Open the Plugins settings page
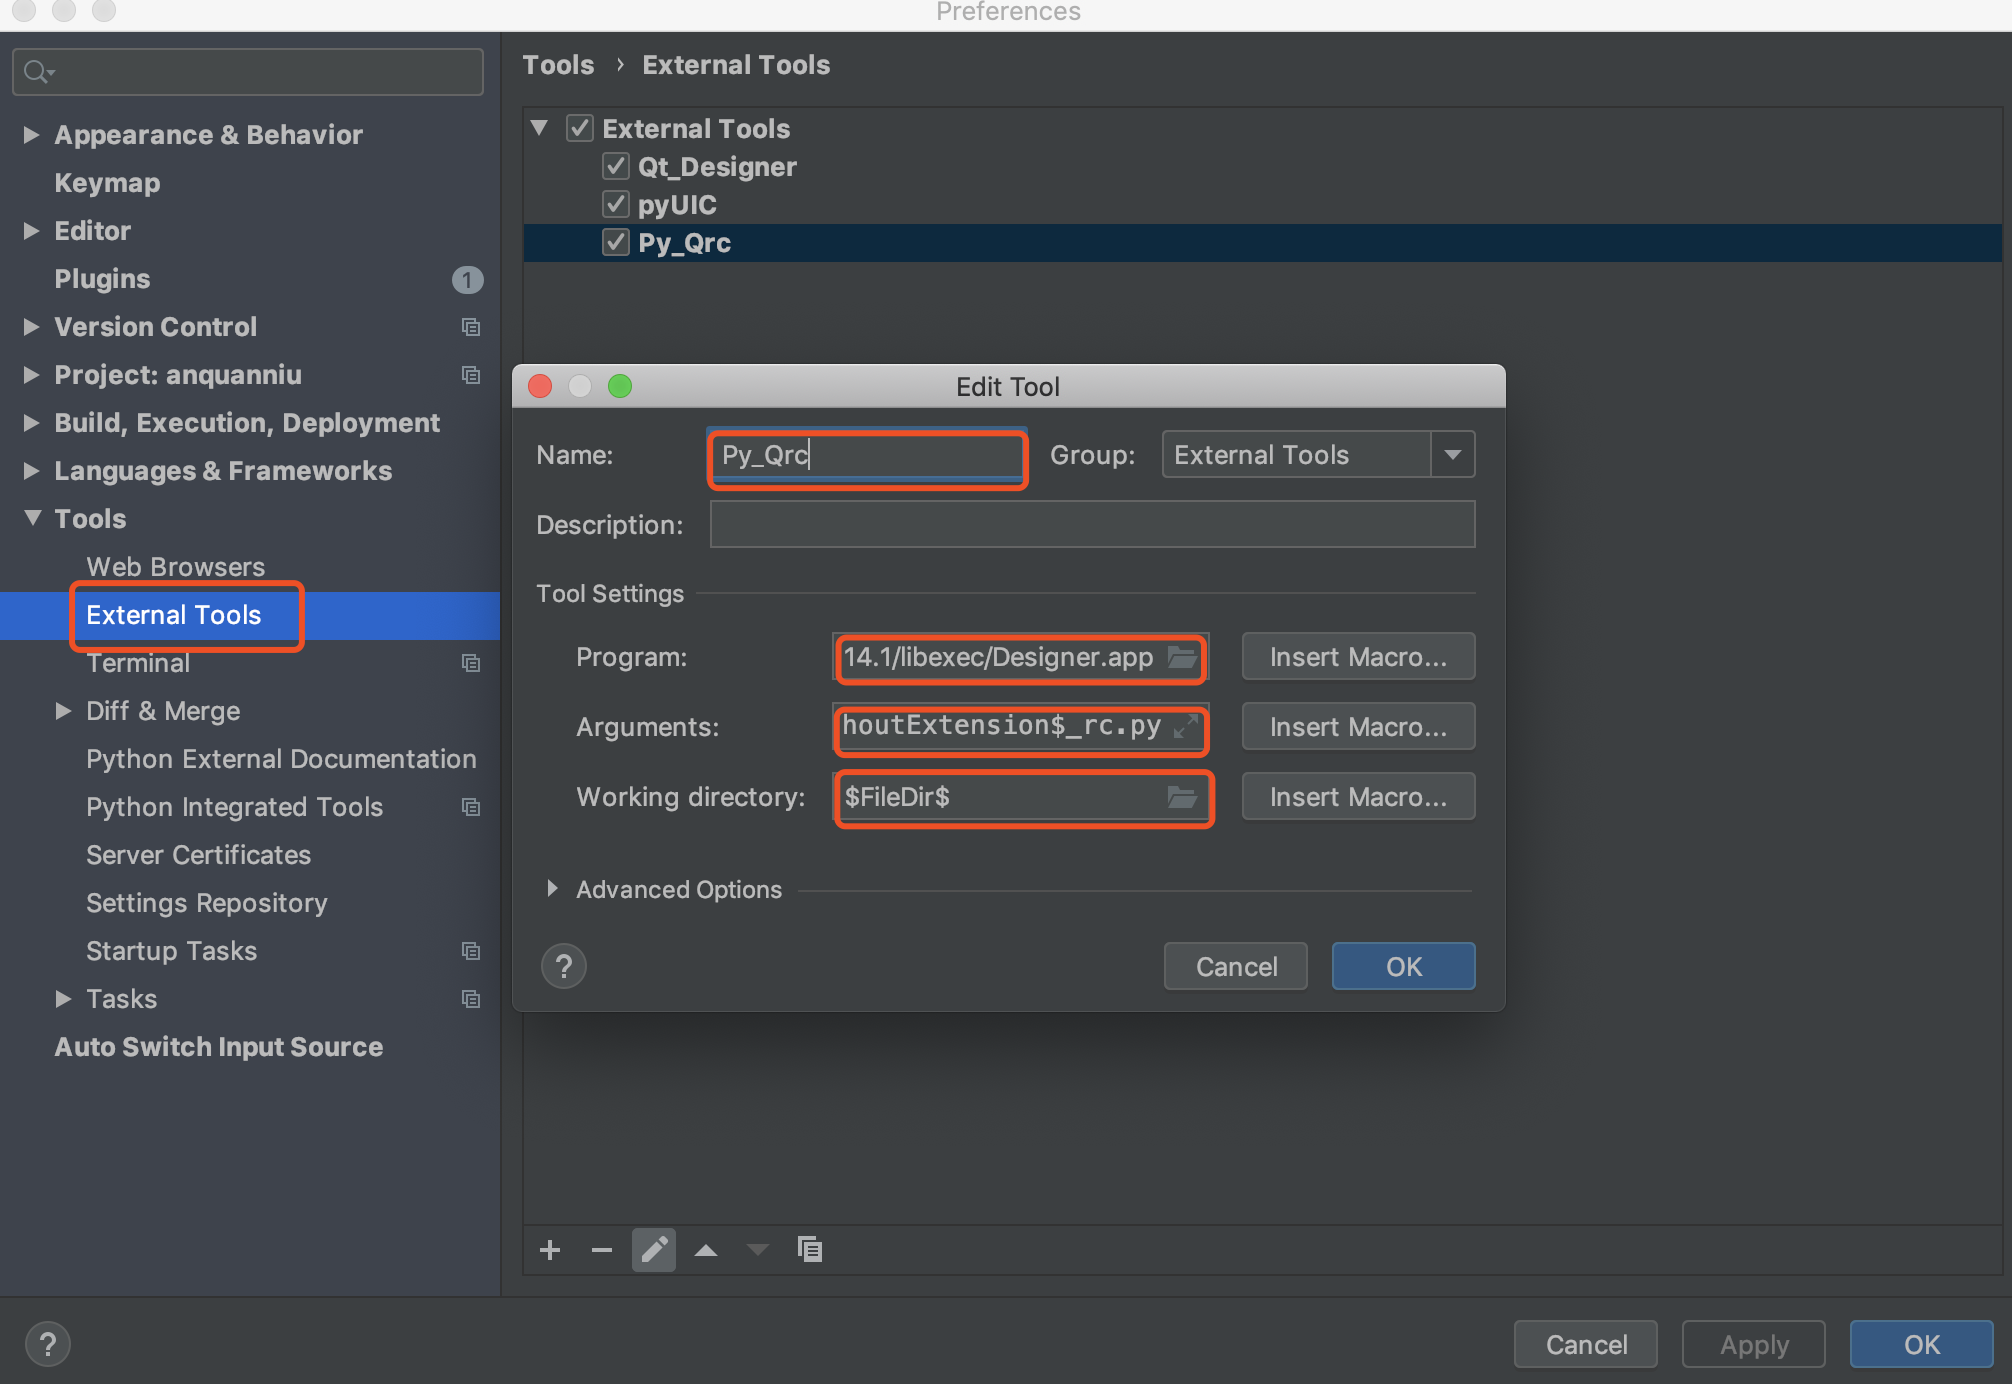This screenshot has width=2012, height=1384. pyautogui.click(x=102, y=278)
